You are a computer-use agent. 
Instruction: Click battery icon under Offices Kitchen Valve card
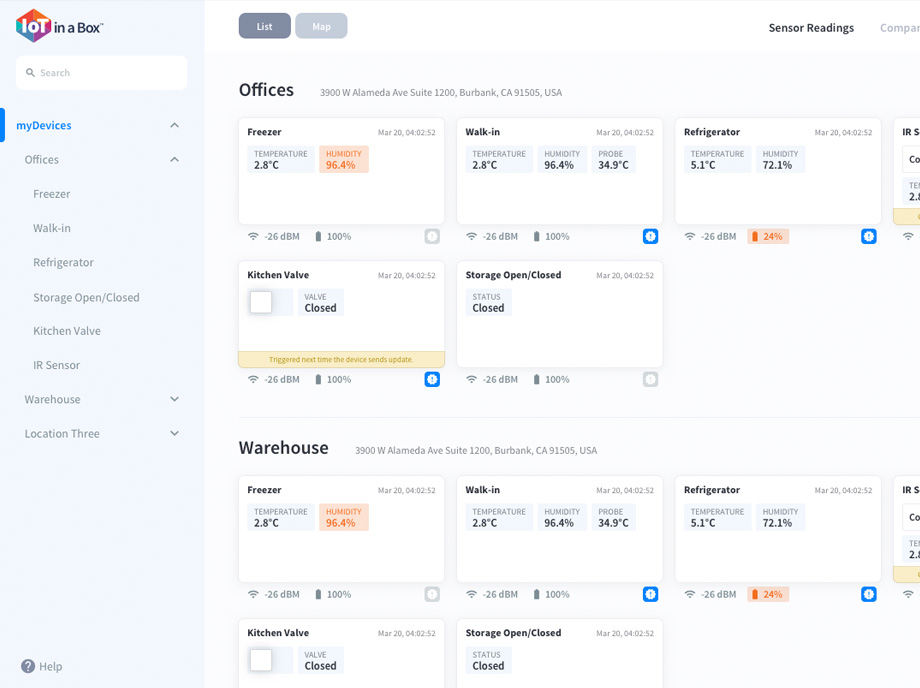pyautogui.click(x=318, y=379)
